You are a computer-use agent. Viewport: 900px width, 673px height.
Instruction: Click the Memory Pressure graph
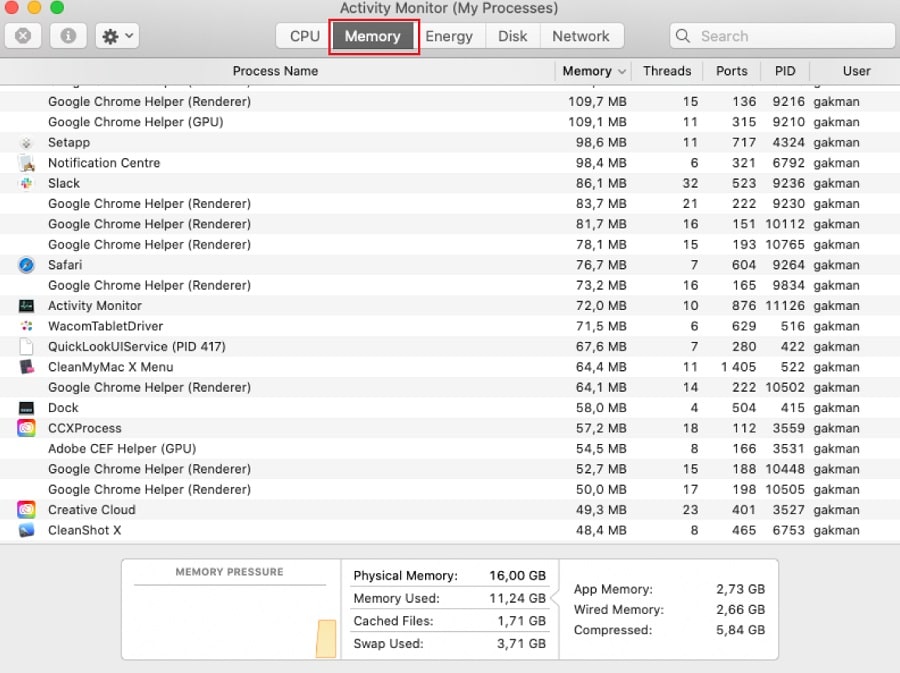tap(230, 622)
